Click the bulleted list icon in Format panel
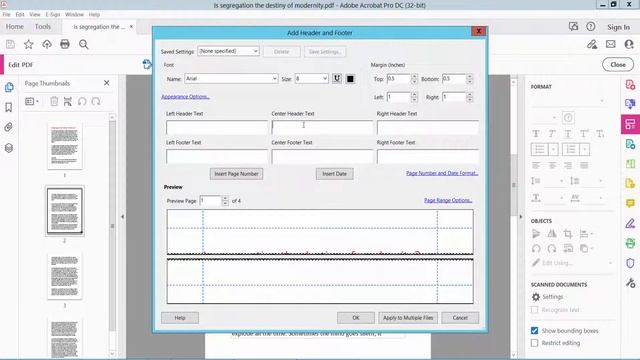 tap(540, 149)
